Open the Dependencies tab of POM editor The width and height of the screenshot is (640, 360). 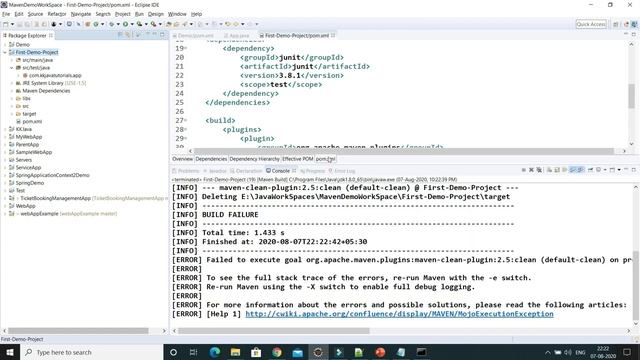(x=211, y=159)
